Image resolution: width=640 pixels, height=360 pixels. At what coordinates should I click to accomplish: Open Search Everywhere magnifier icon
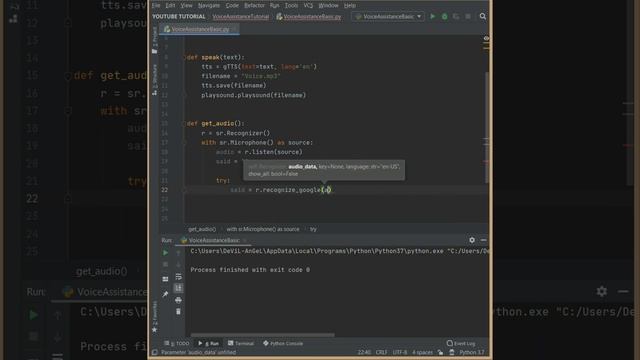click(x=482, y=16)
